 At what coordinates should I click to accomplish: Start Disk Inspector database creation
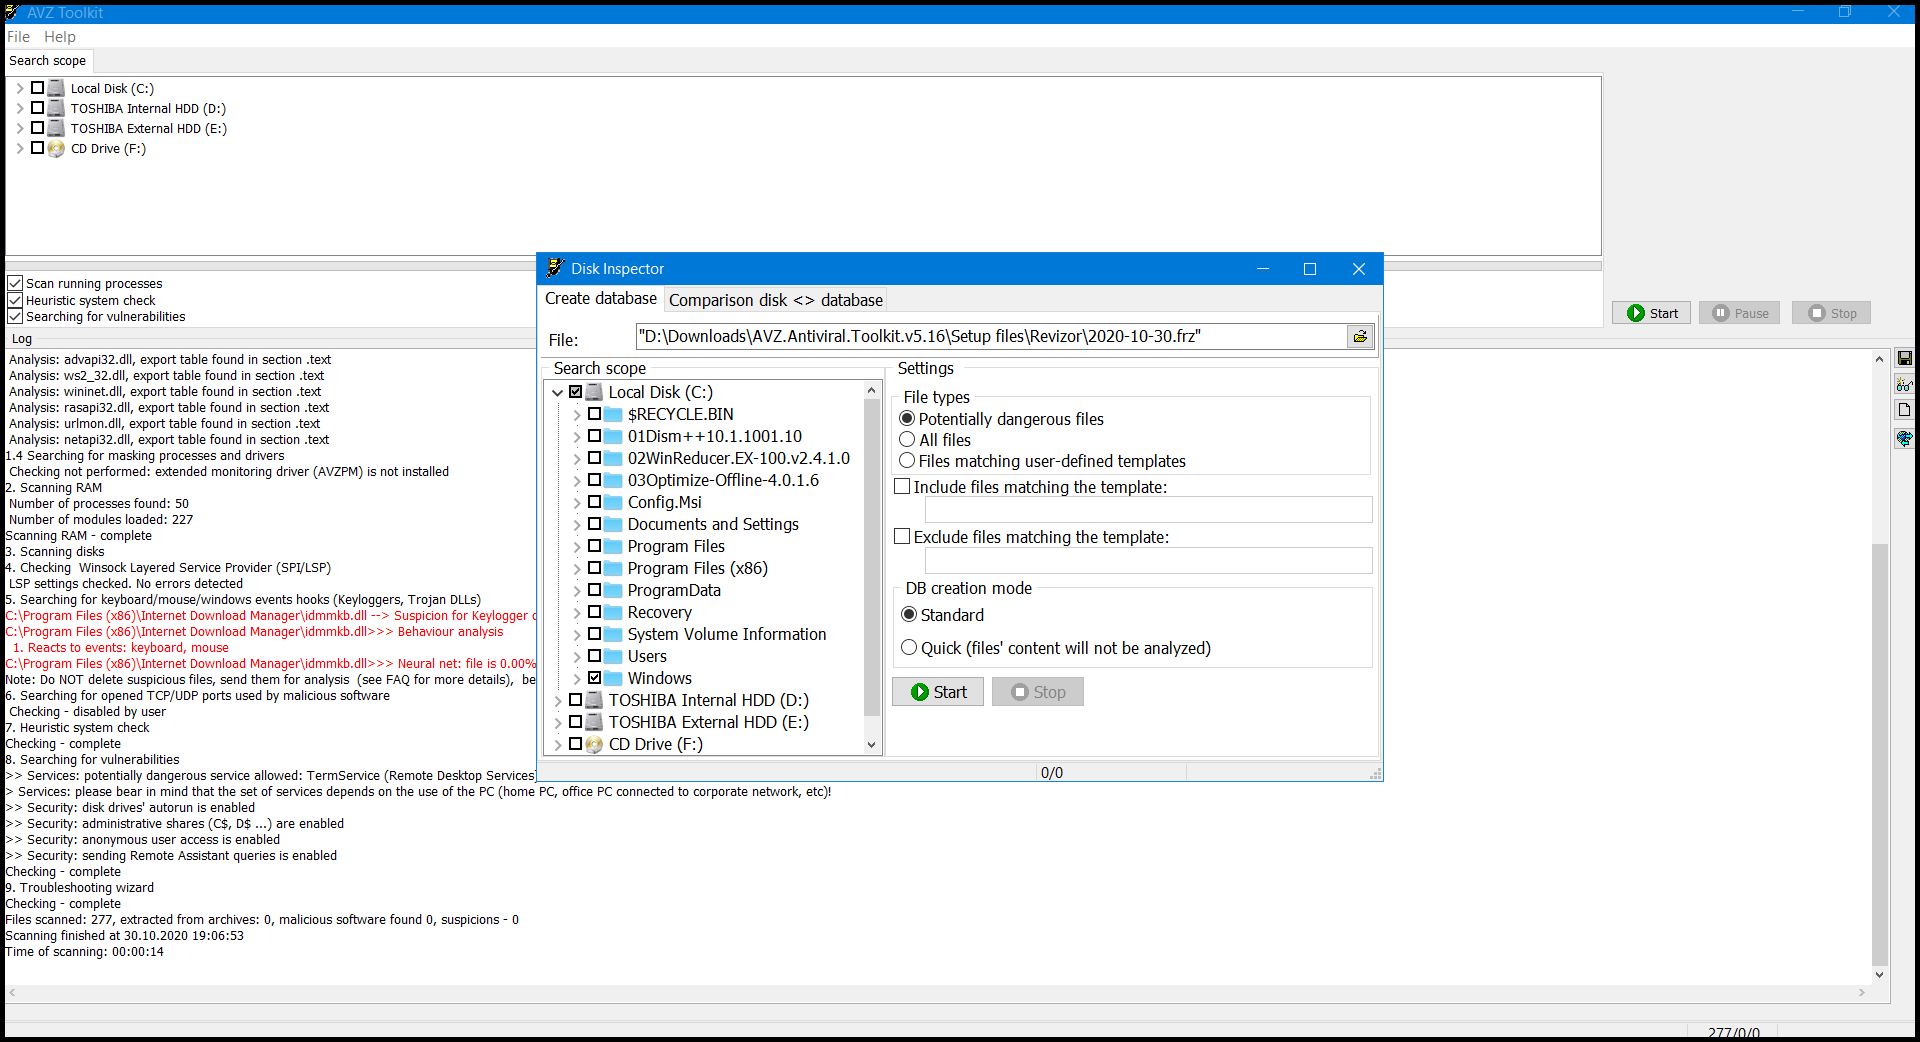point(938,692)
